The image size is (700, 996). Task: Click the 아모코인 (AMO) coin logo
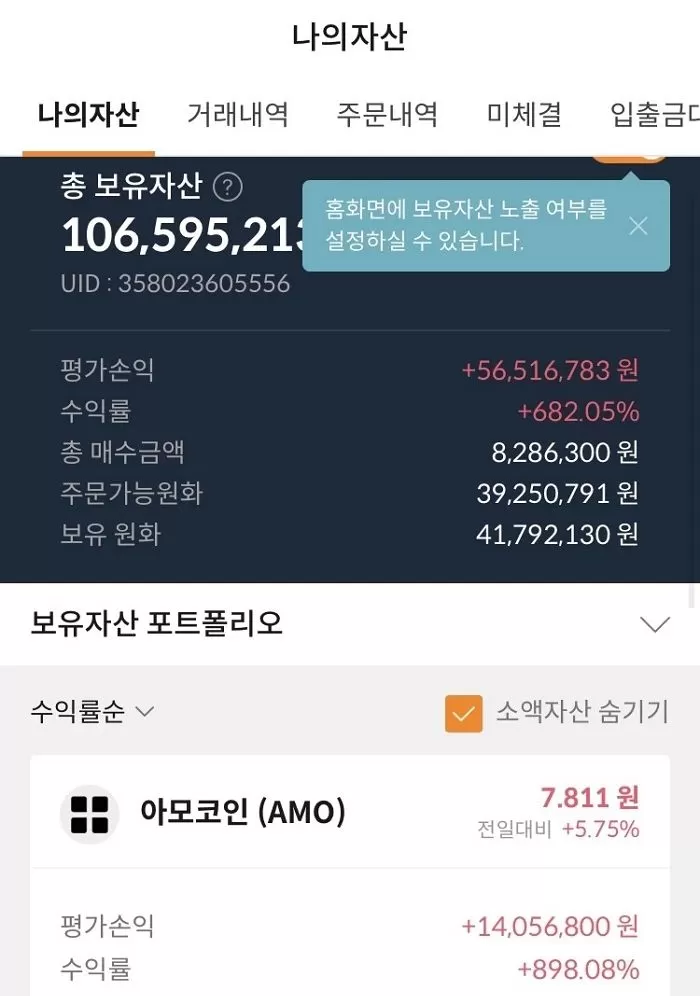pos(88,811)
